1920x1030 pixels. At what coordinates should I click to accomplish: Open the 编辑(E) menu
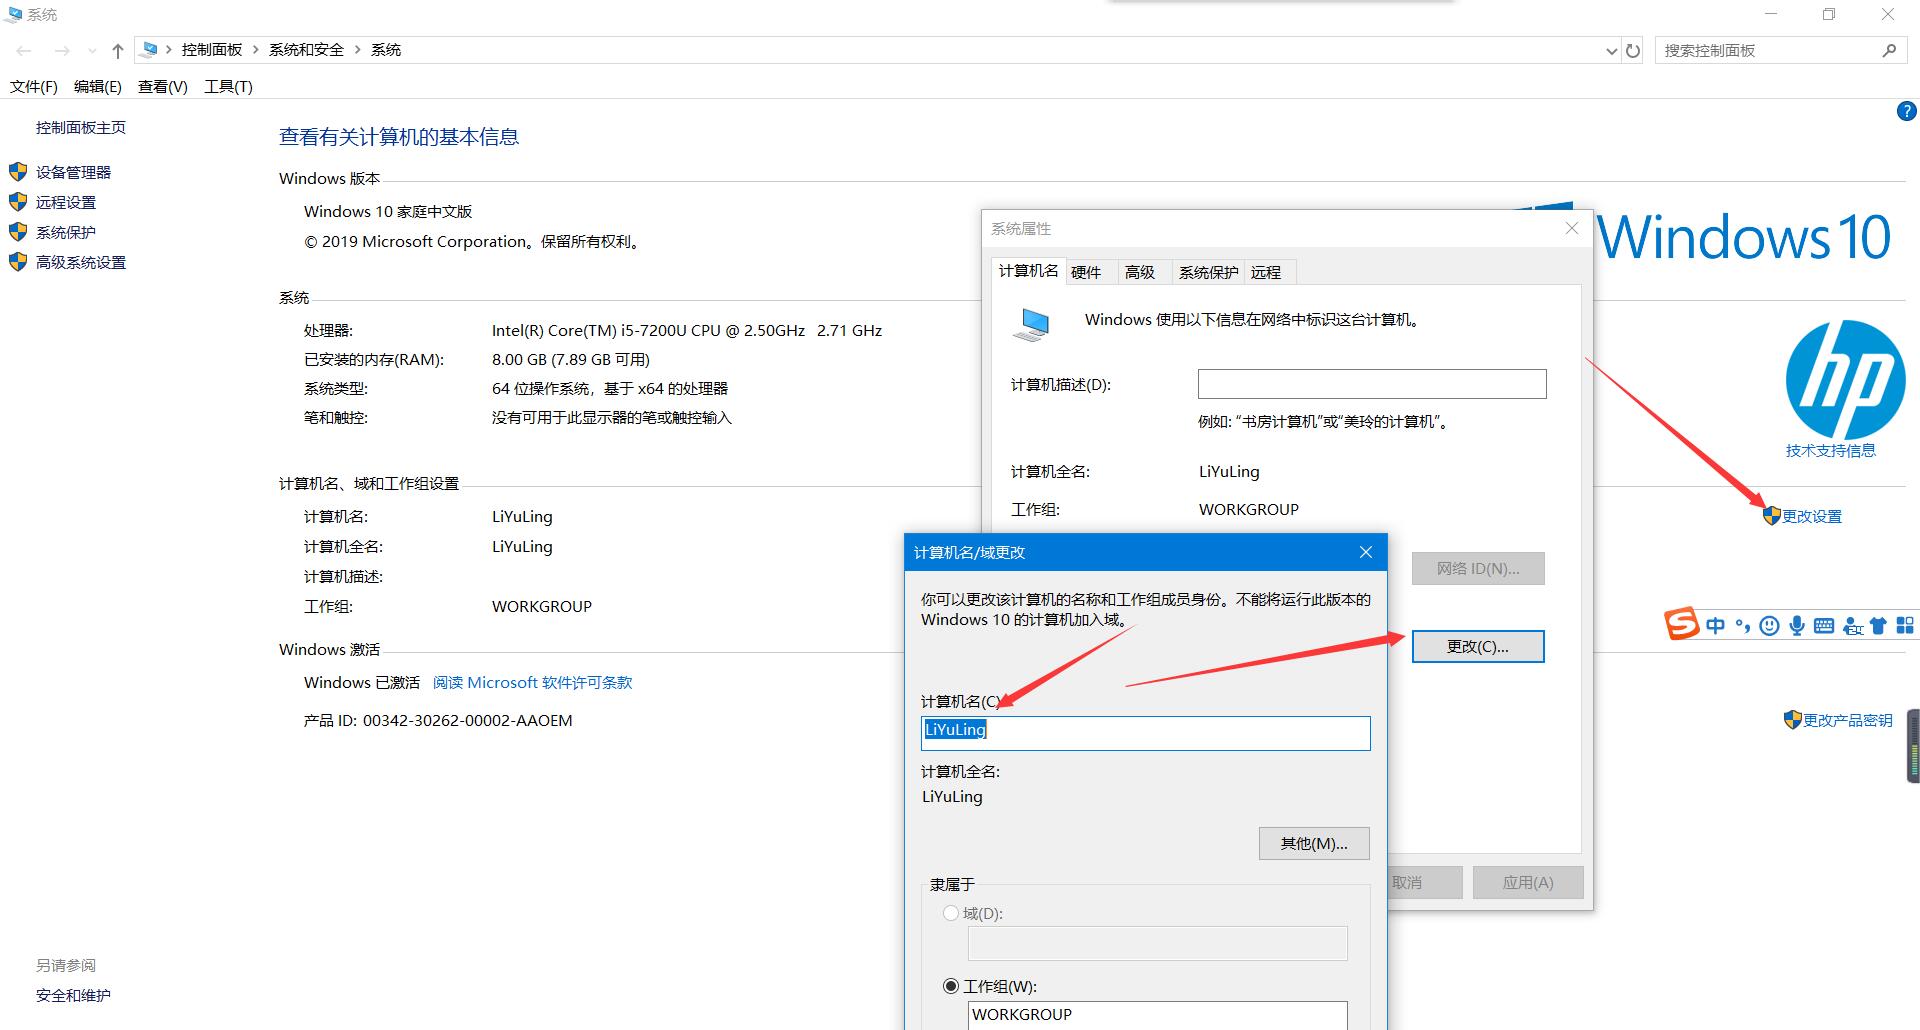[98, 87]
